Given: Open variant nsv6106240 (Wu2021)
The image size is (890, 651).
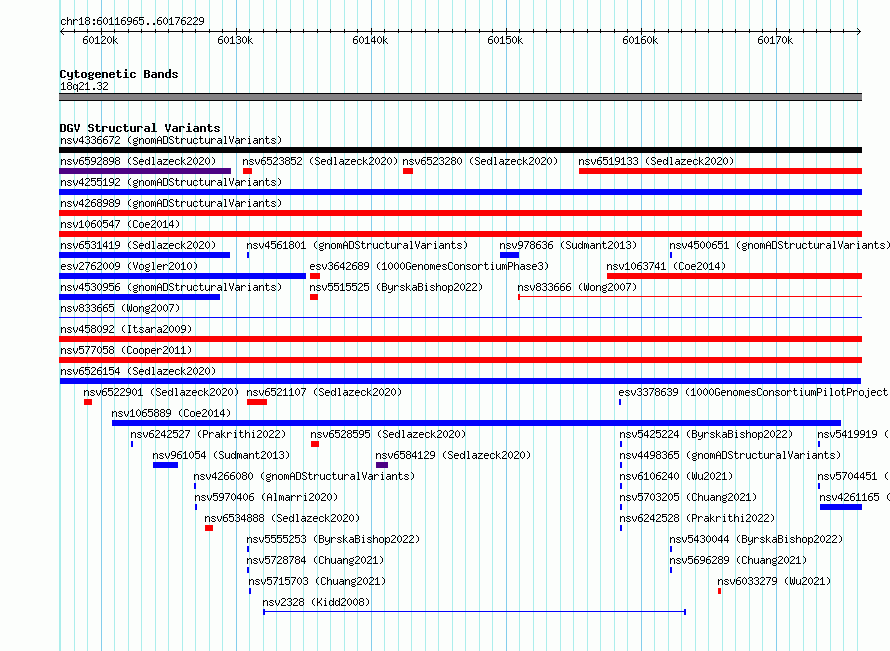Looking at the screenshot, I should (676, 476).
